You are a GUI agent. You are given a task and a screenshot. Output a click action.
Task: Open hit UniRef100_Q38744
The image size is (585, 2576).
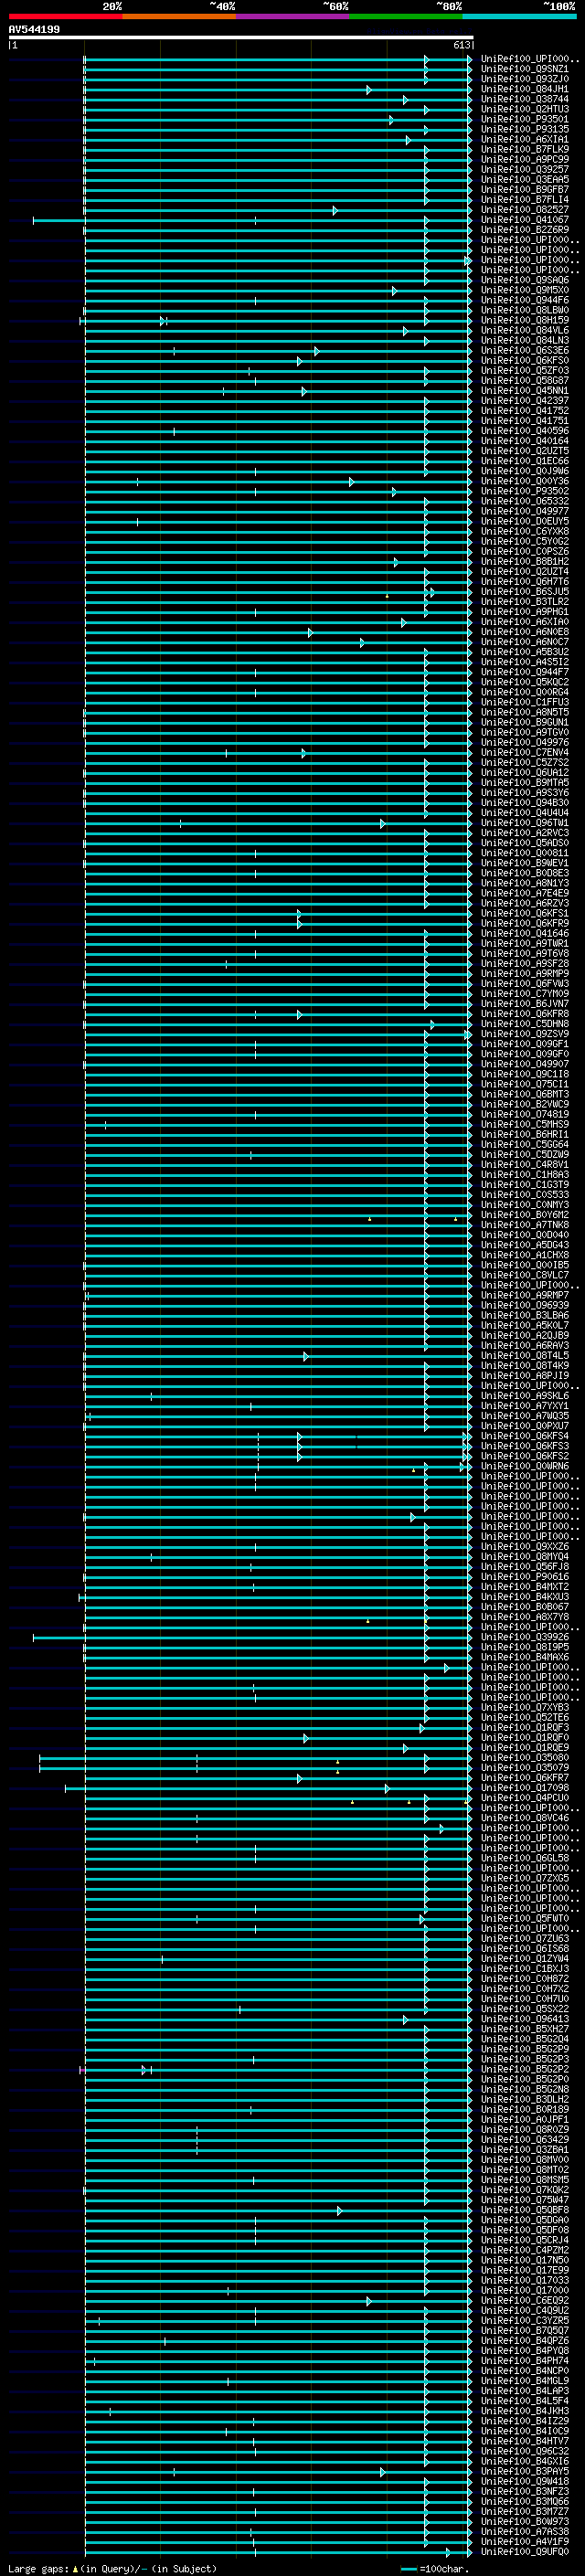(x=525, y=99)
